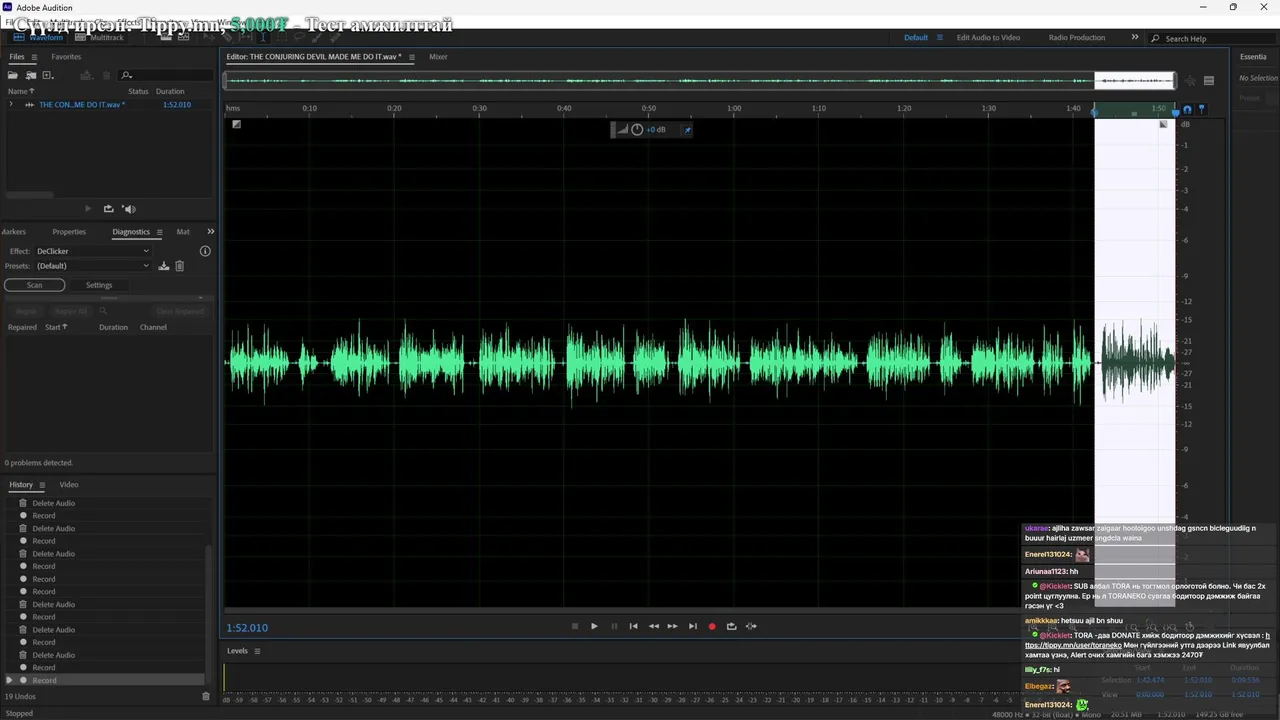Click the red Record button
Viewport: 1280px width, 720px height.
pos(712,626)
